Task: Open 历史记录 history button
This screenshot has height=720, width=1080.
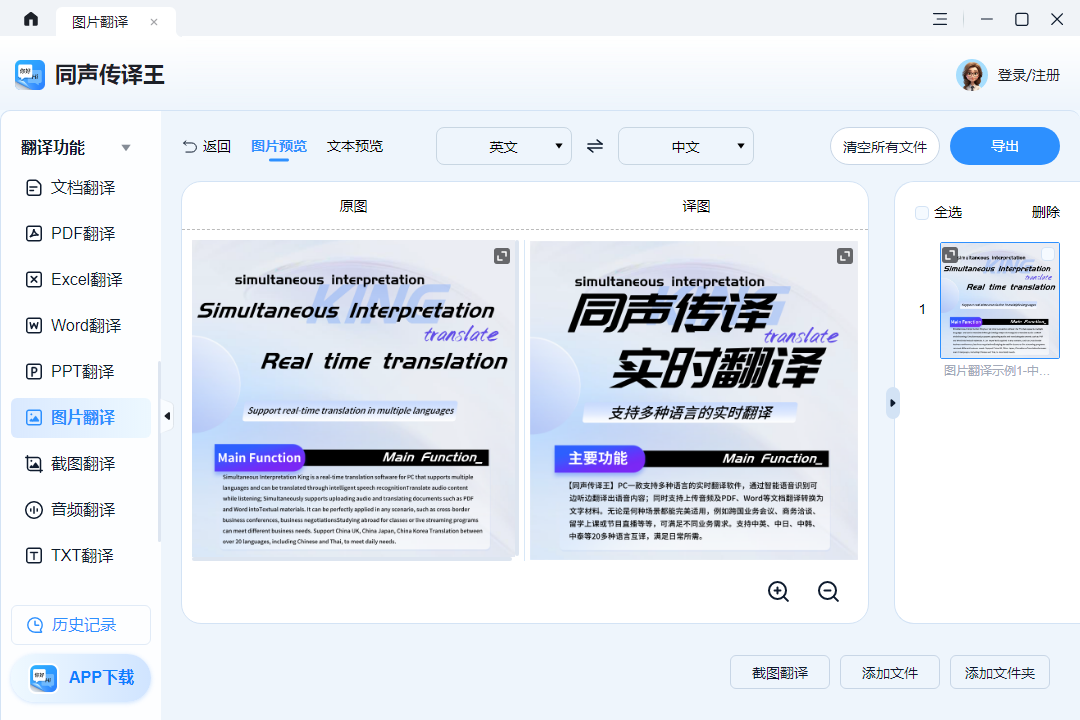Action: coord(81,625)
